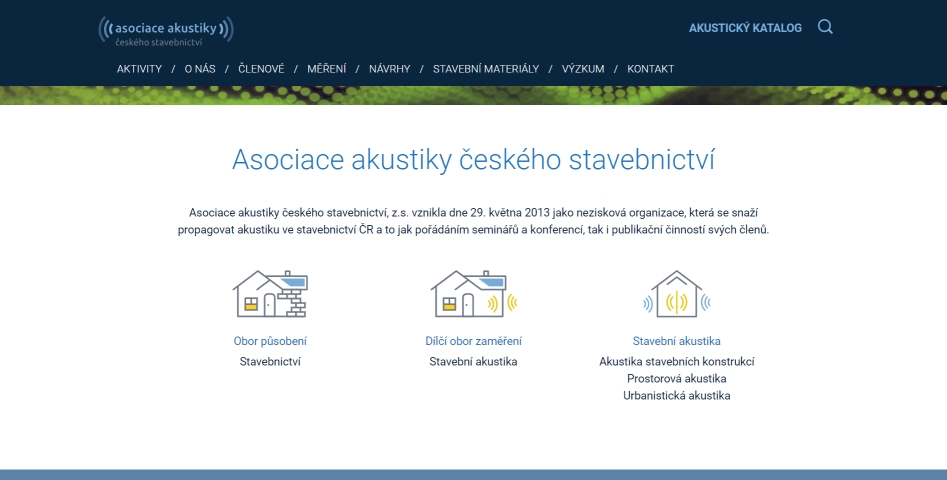This screenshot has width=947, height=480.
Task: Select the MĚŘENÍ menu item
Action: coord(327,69)
